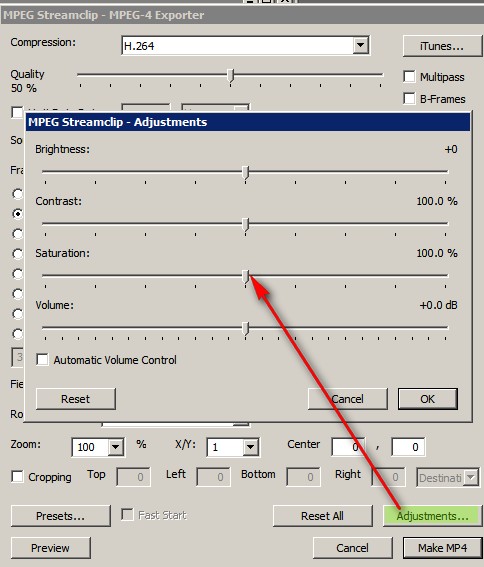Click the Quality slider handle
Viewport: 484px width, 567px height.
231,77
